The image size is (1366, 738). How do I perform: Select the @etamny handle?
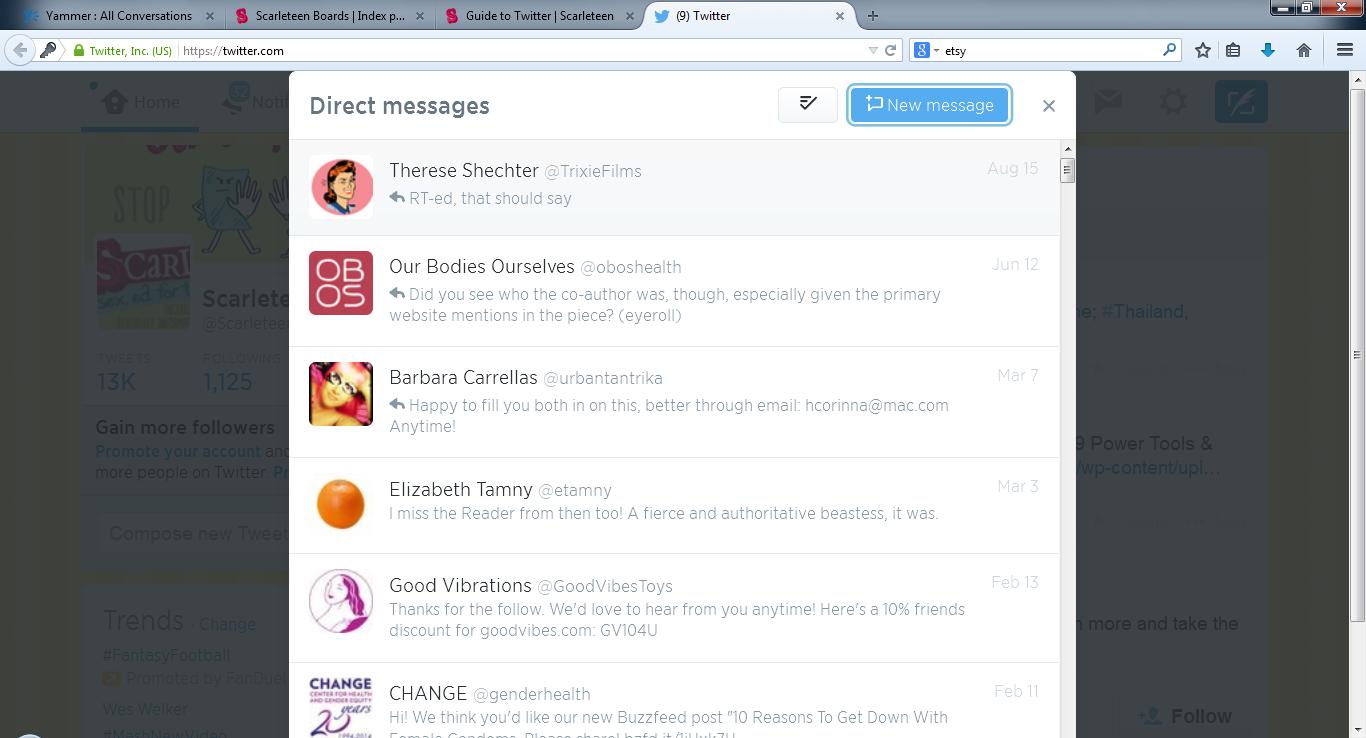point(575,490)
